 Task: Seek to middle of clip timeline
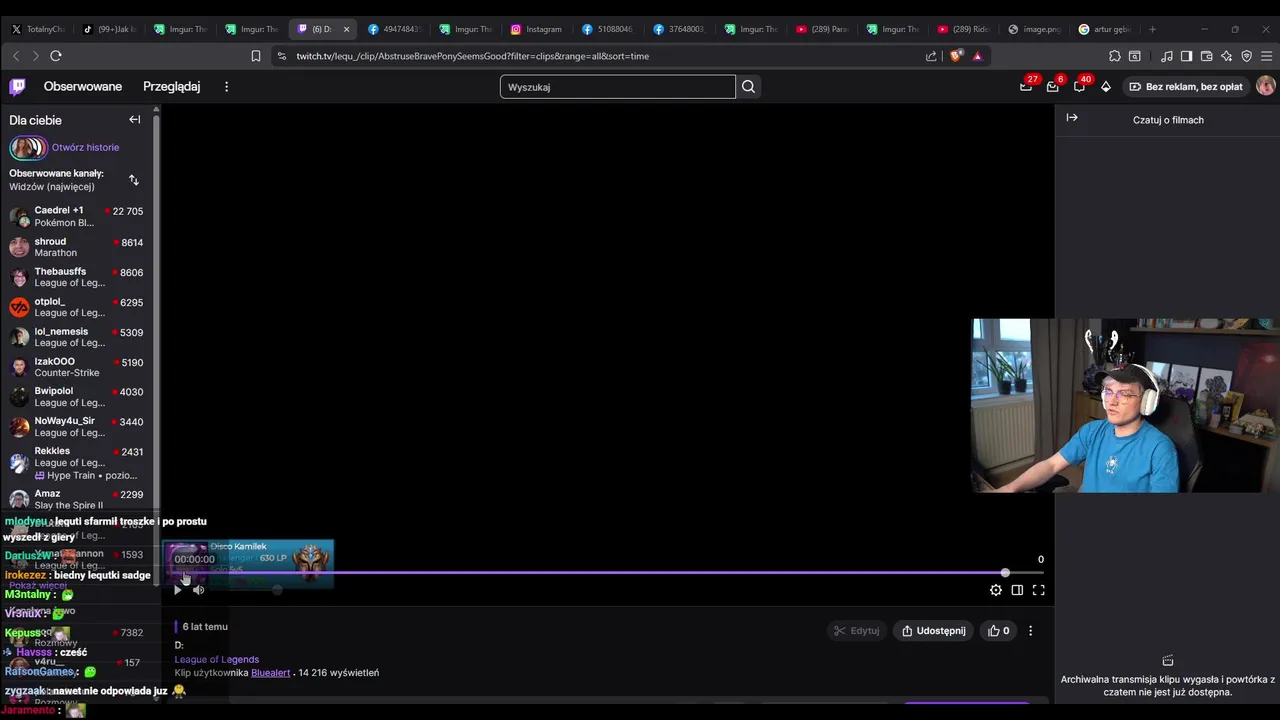(608, 573)
